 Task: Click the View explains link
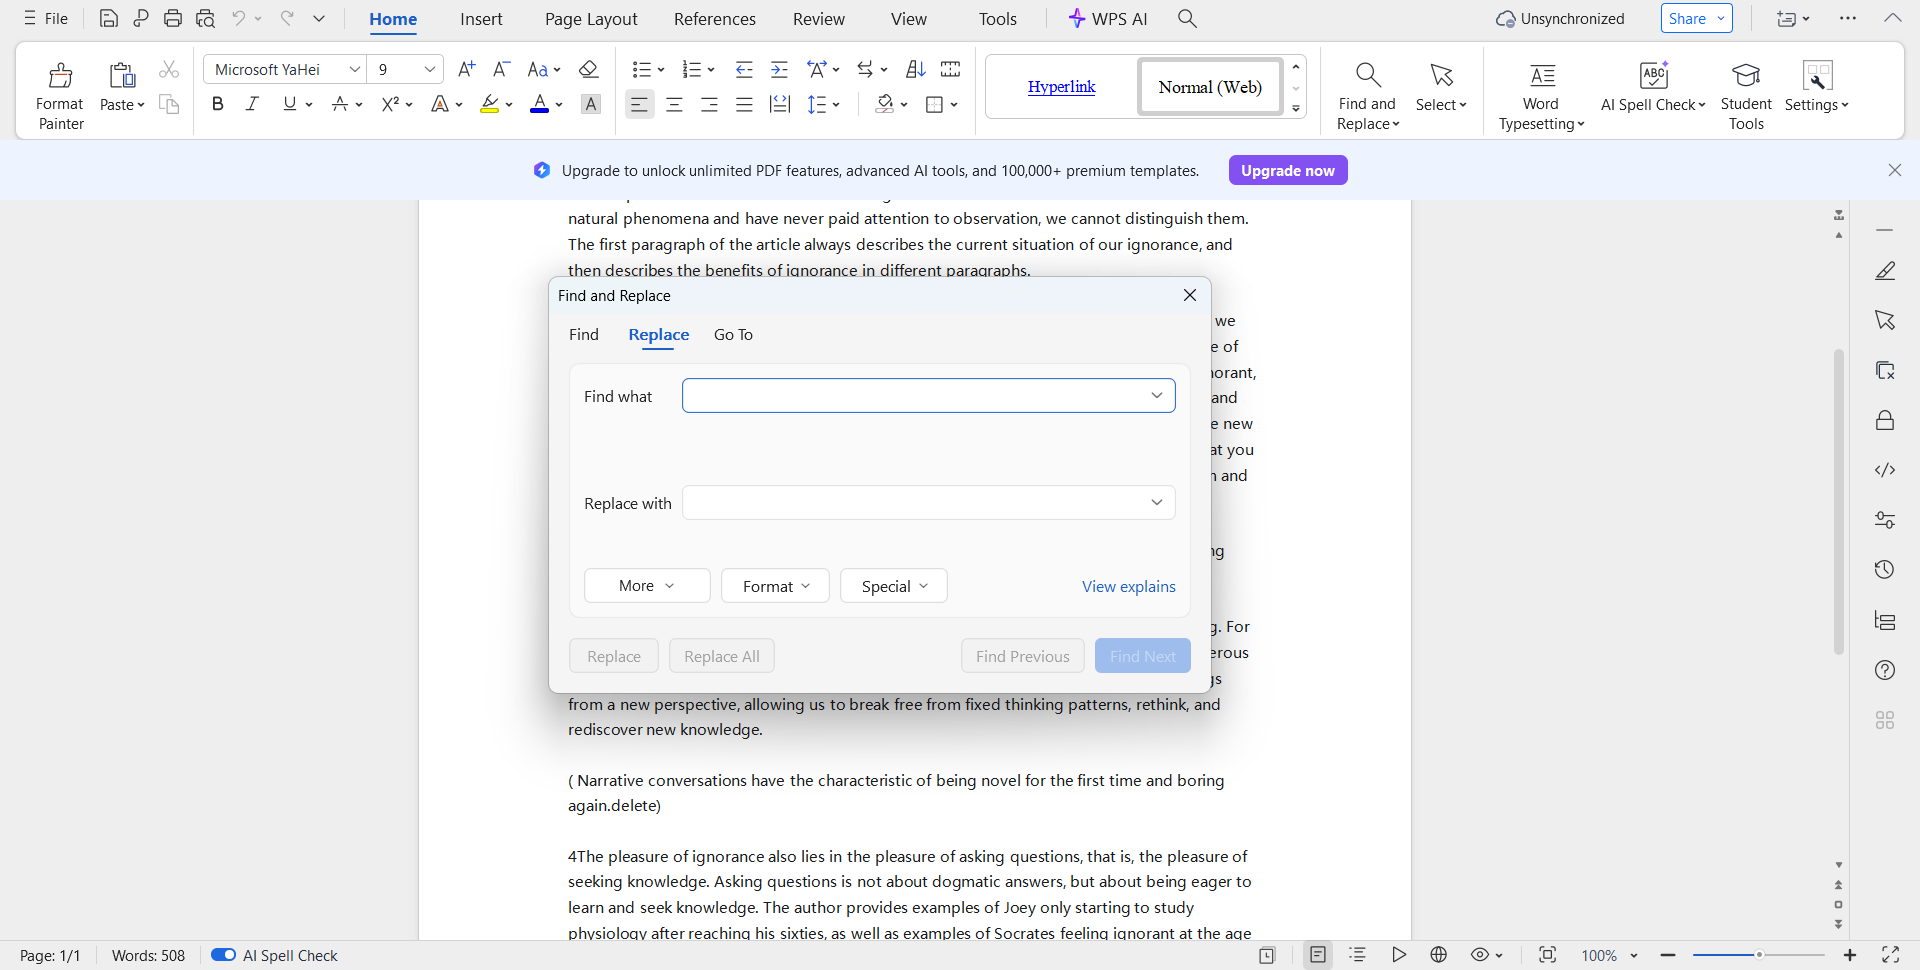point(1128,587)
